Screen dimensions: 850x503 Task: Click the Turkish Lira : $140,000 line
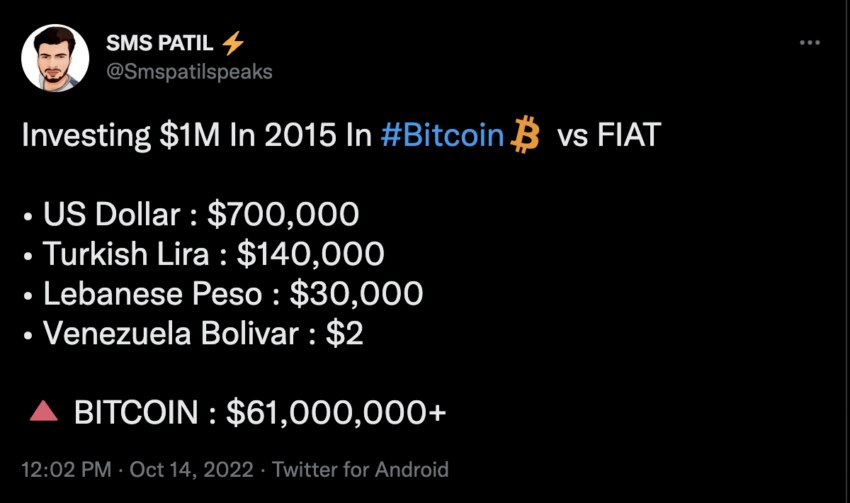tap(213, 254)
